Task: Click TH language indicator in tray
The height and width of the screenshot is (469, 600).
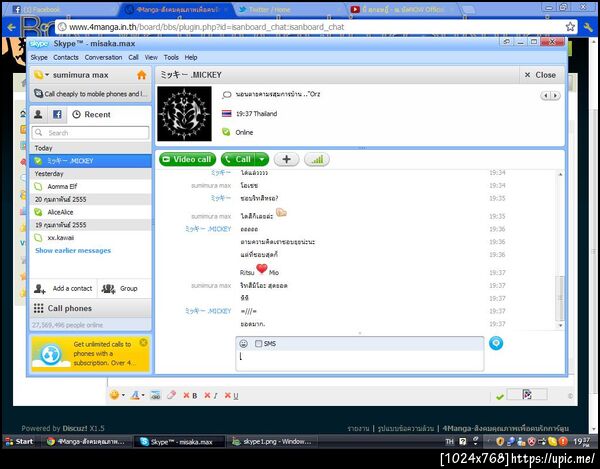Action: point(449,442)
